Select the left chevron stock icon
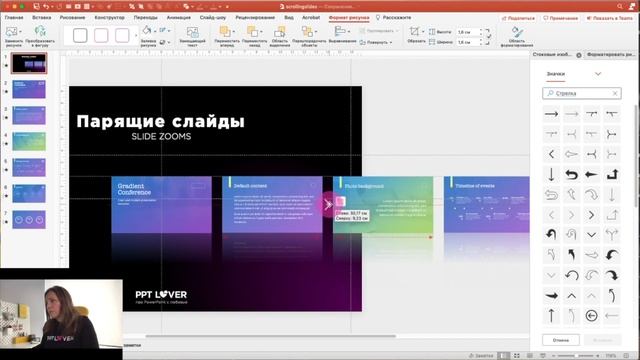 tap(551, 154)
